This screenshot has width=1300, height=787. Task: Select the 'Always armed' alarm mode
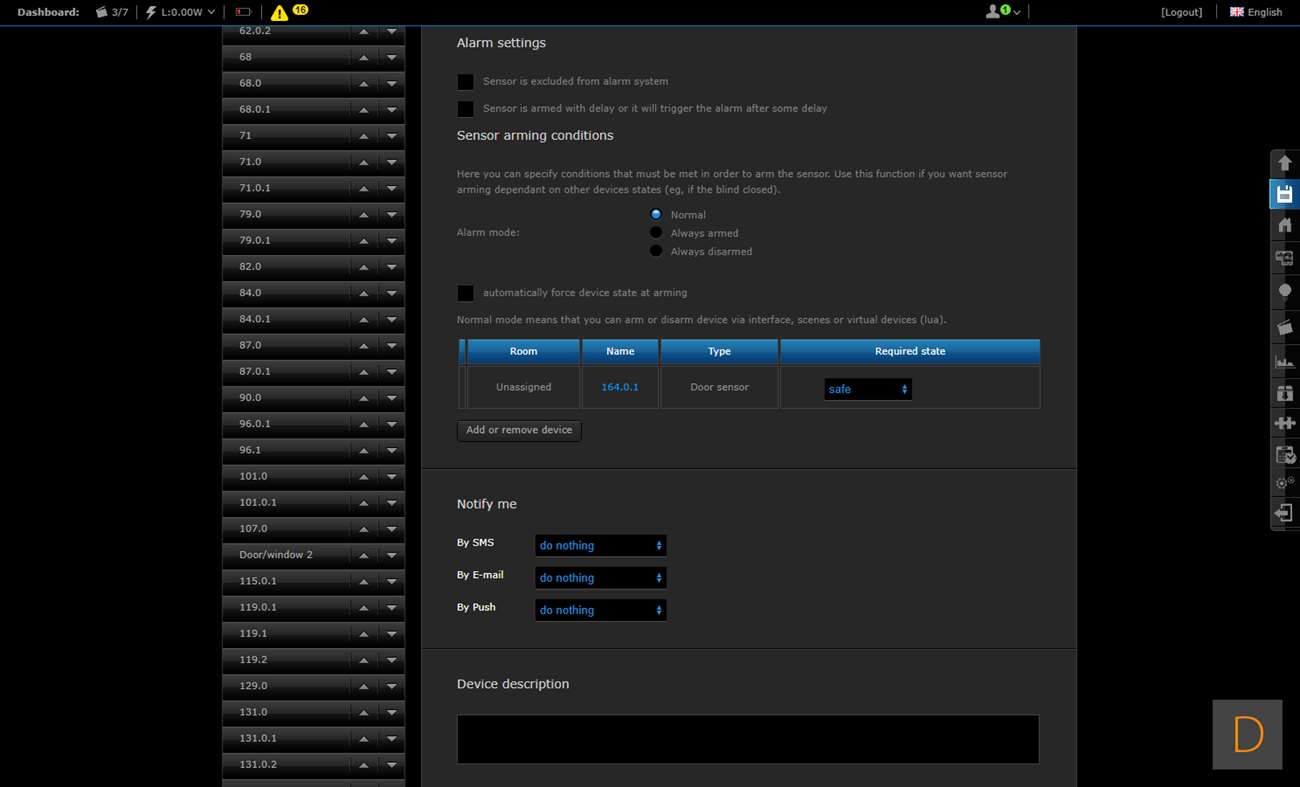point(656,233)
